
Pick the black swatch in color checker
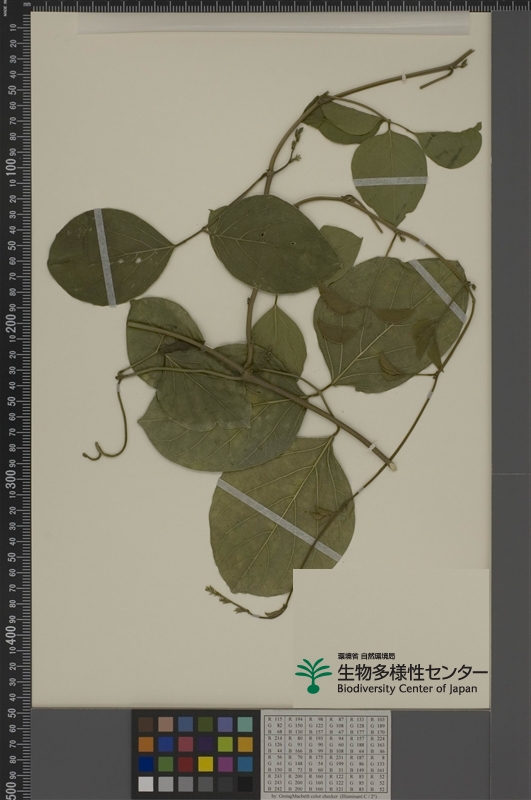point(245,784)
